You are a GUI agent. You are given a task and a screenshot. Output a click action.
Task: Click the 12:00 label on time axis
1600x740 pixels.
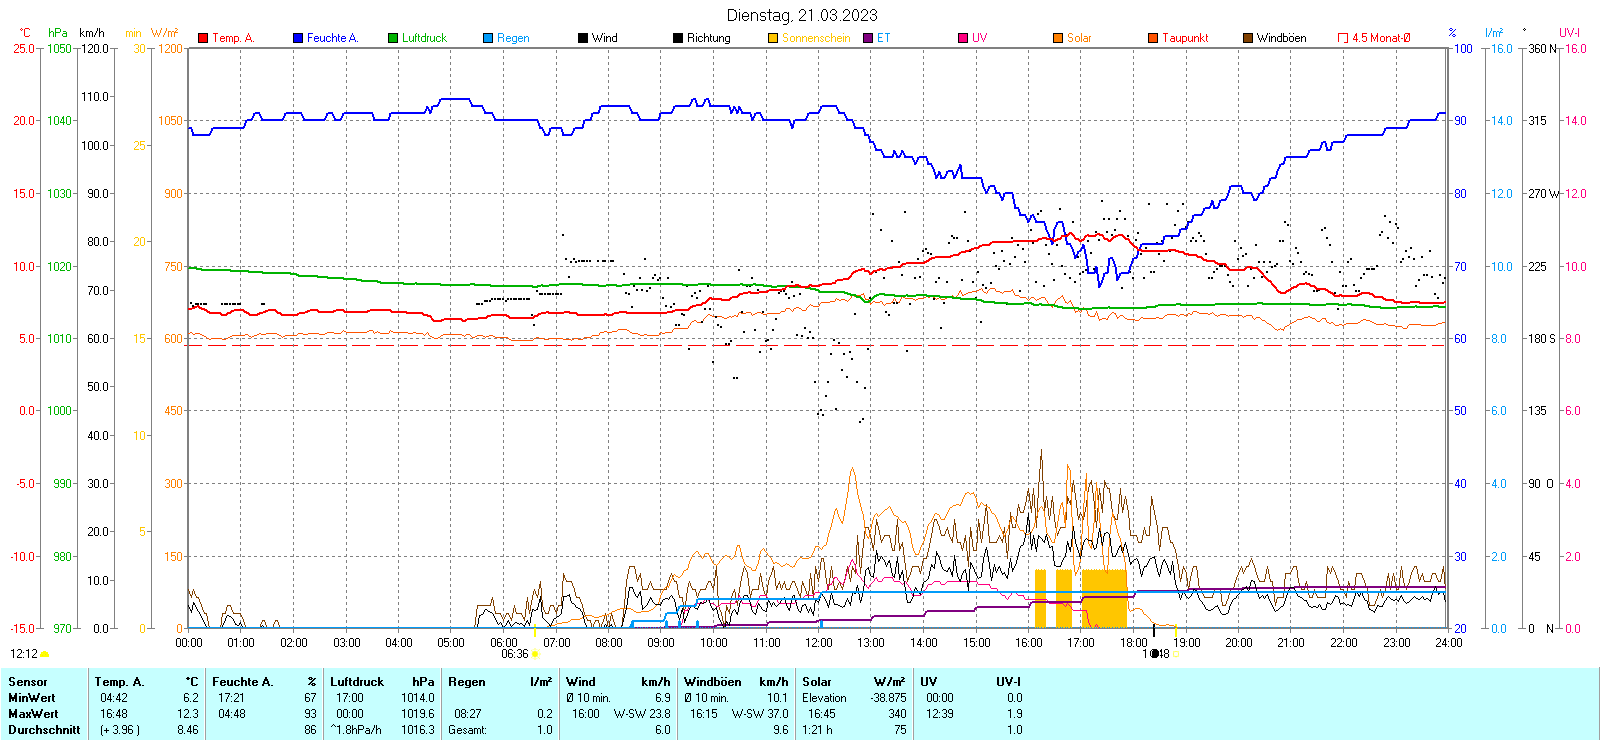819,643
